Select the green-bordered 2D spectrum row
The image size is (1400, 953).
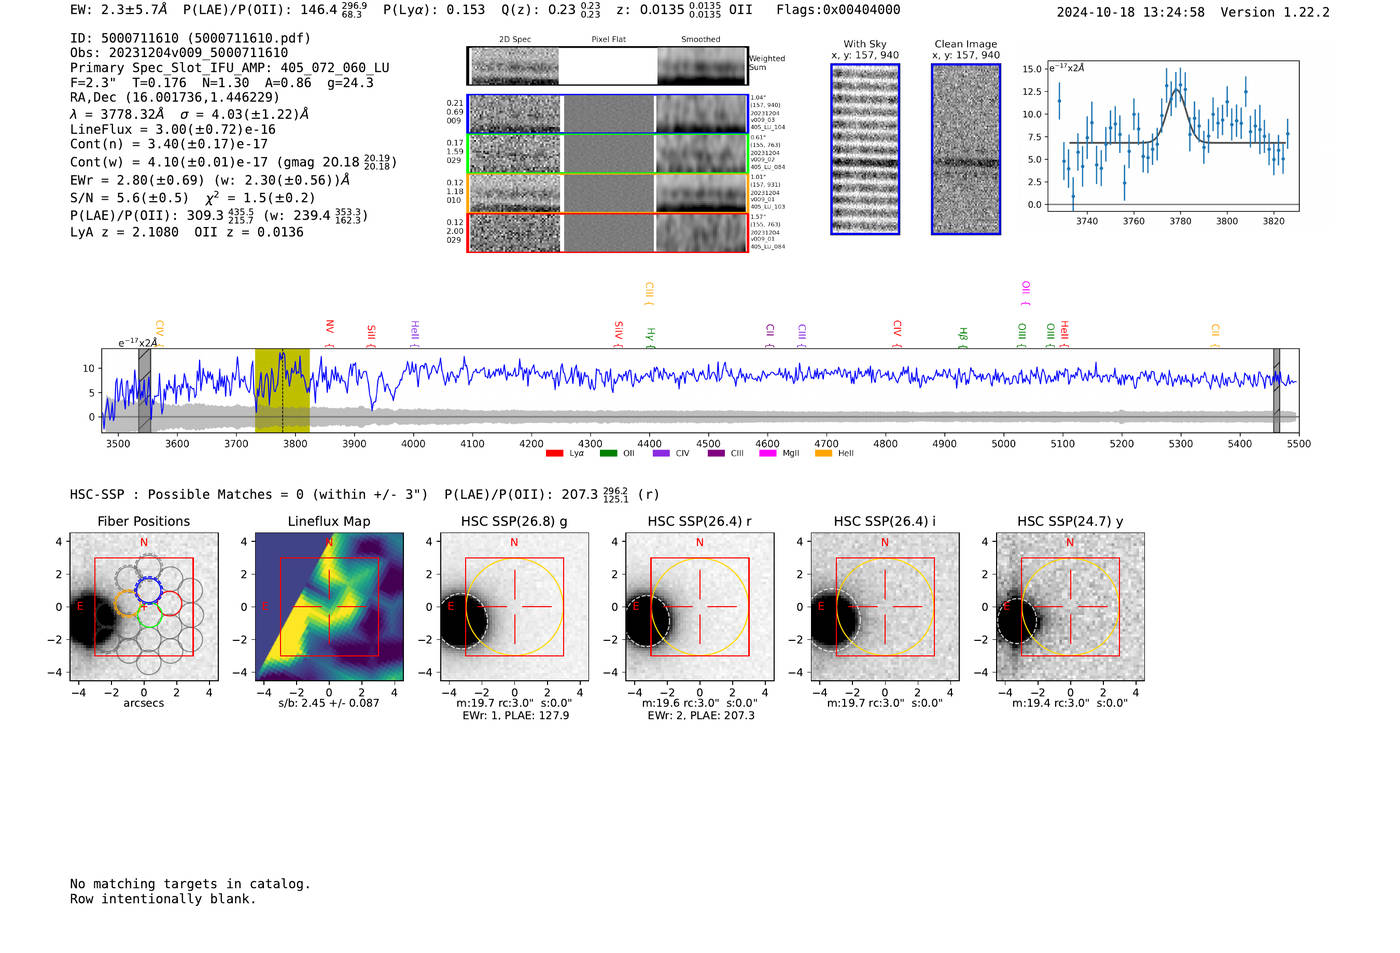tap(607, 154)
